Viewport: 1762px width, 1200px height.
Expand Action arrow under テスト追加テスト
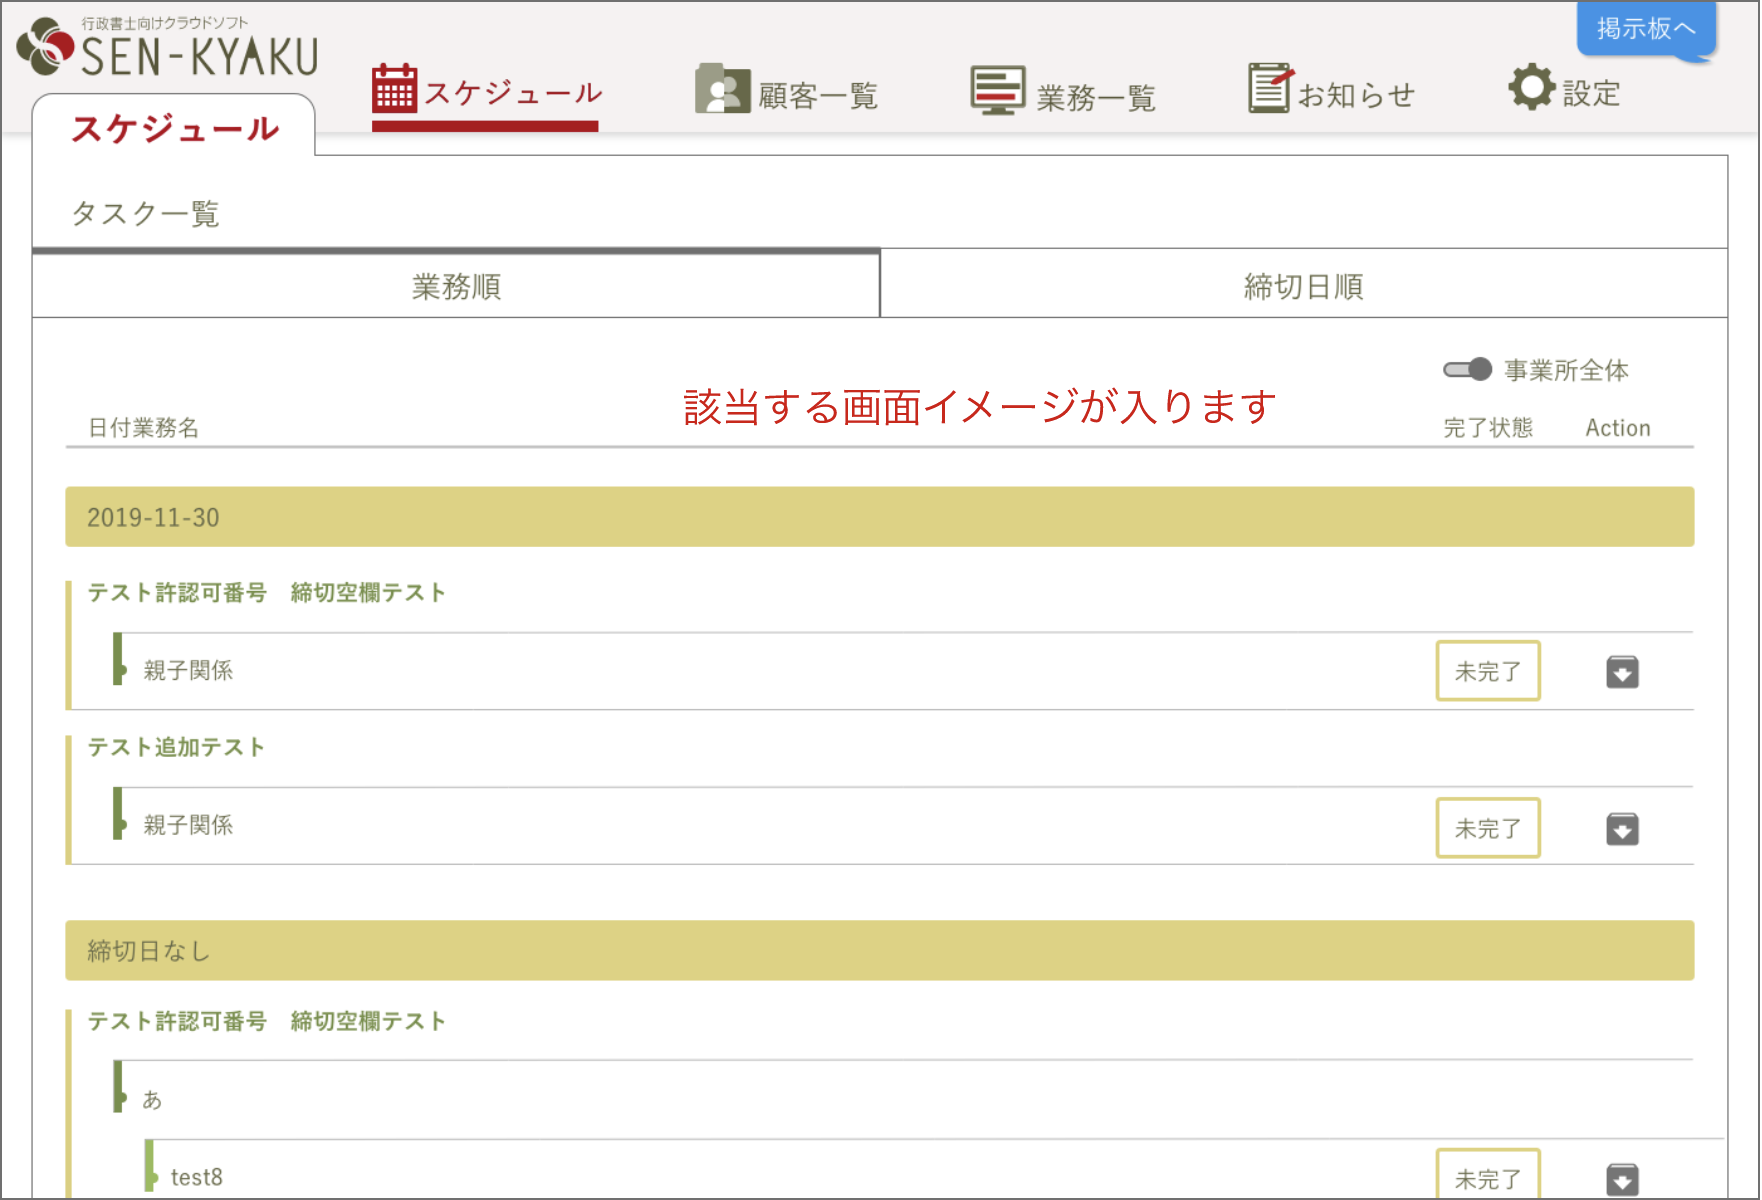[1622, 828]
